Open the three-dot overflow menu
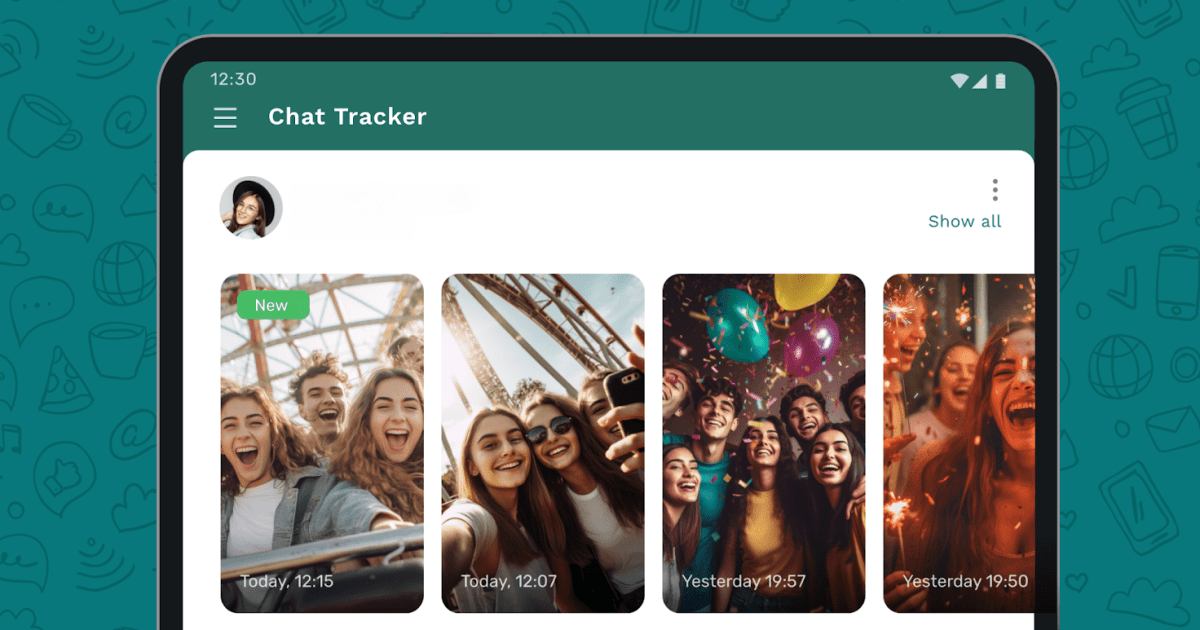The image size is (1200, 630). 995,189
